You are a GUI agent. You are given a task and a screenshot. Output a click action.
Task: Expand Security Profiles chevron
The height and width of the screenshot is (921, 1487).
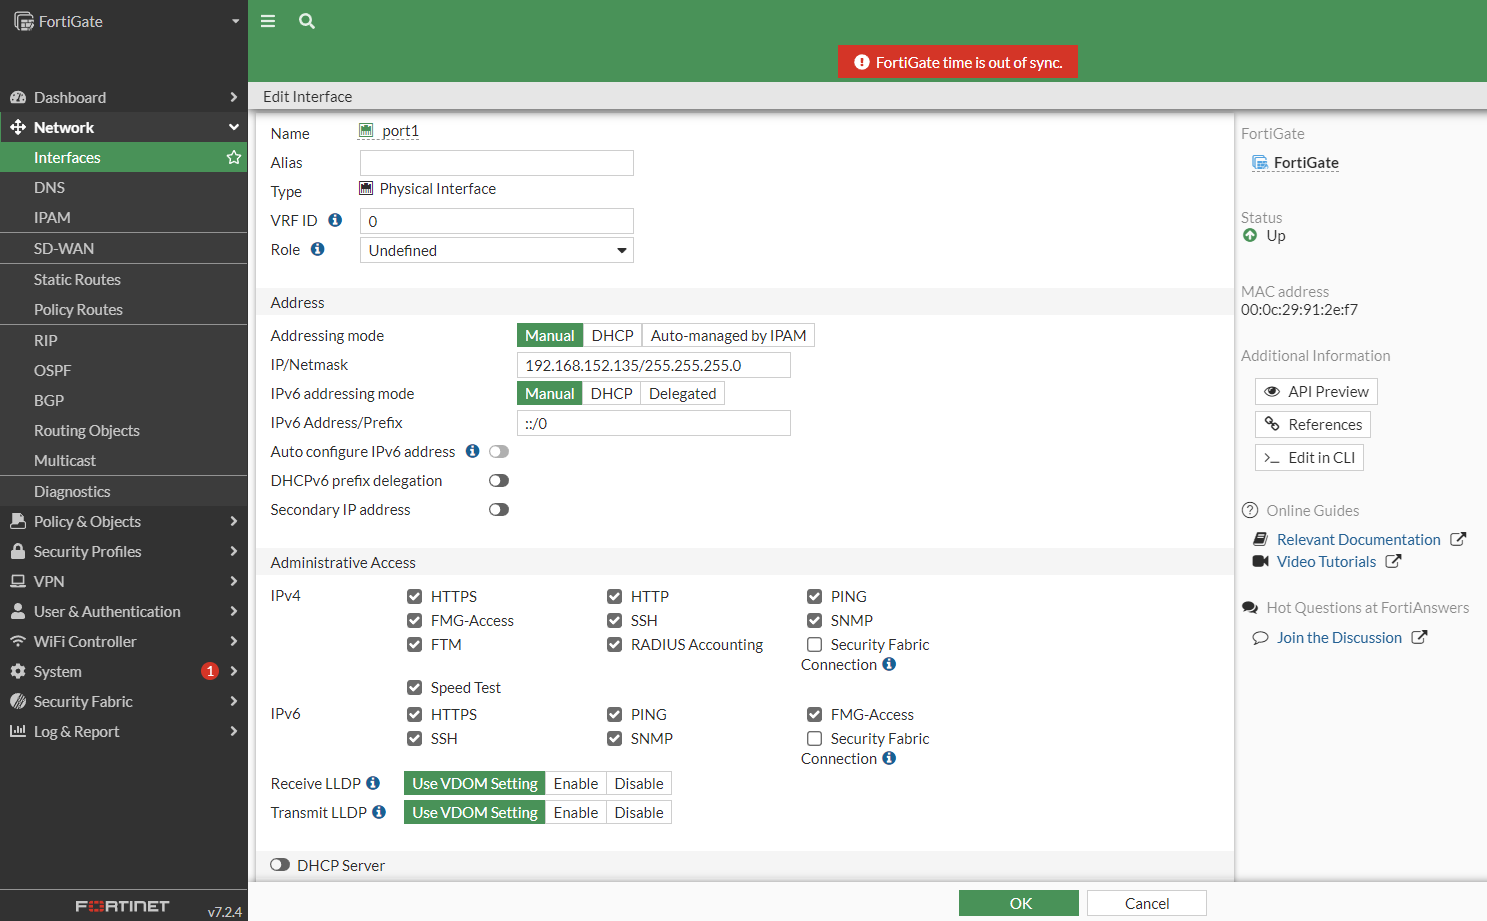[x=234, y=551]
